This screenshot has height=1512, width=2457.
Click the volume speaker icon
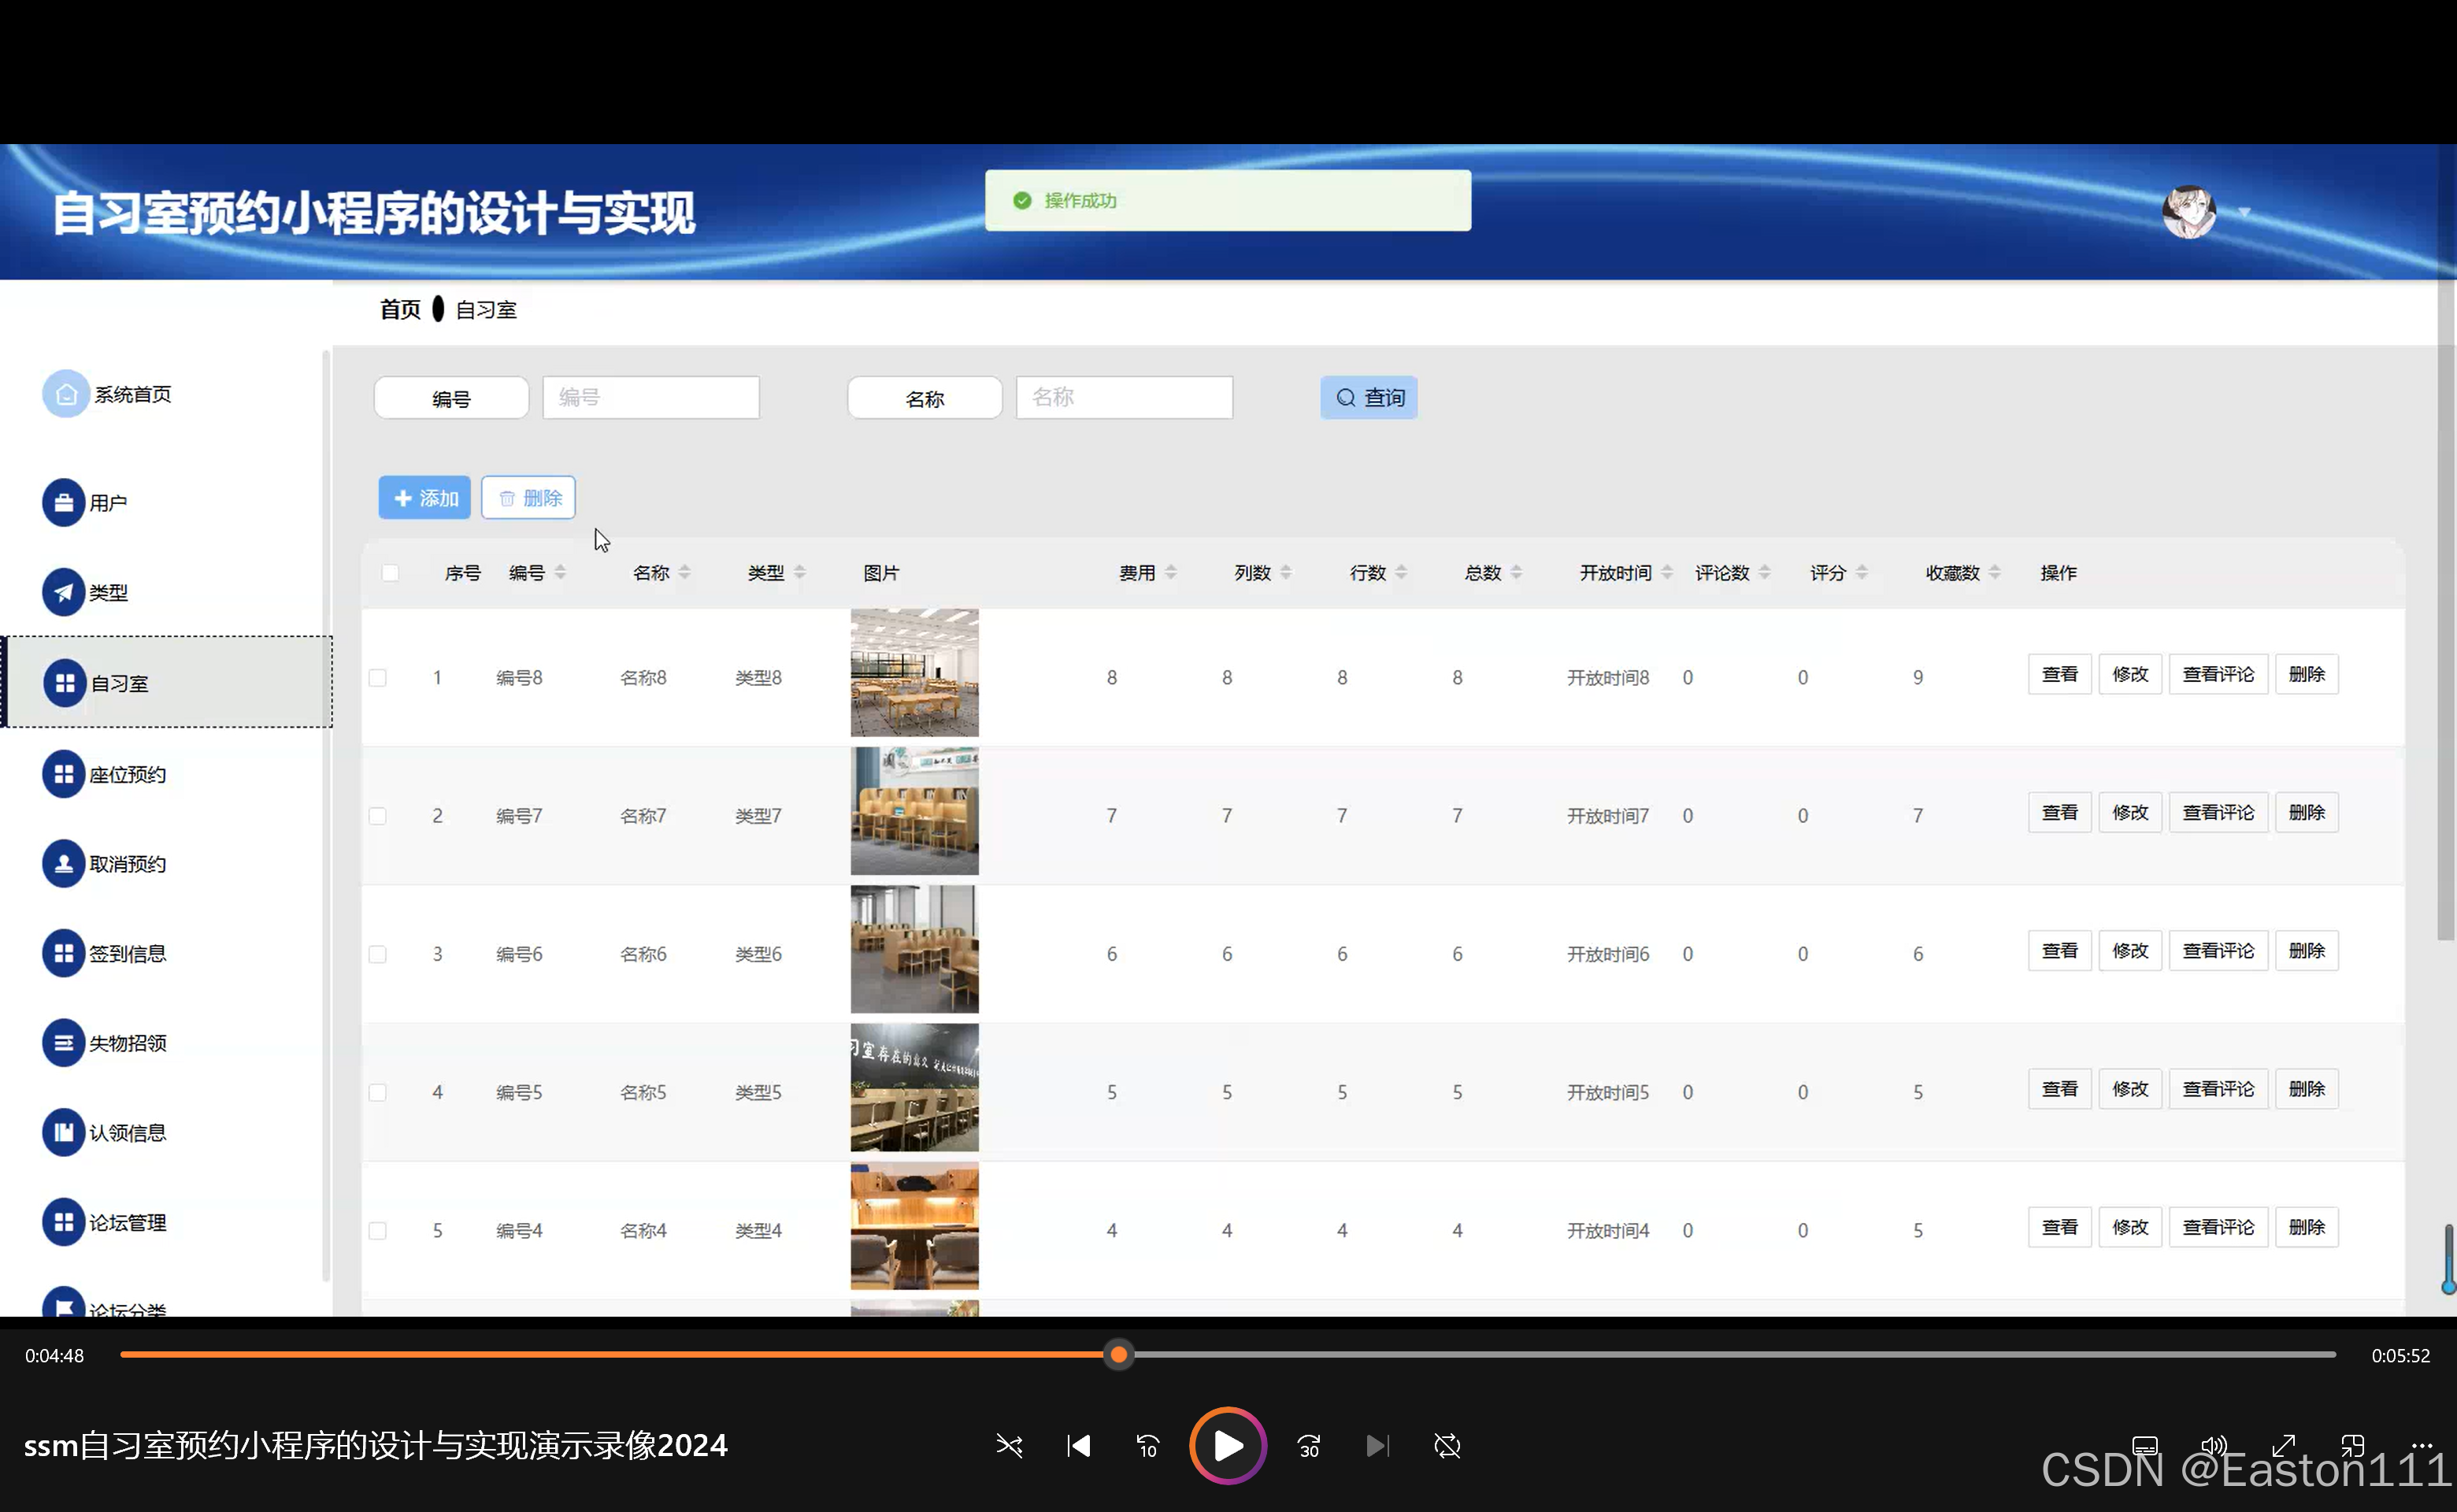pos(2213,1446)
